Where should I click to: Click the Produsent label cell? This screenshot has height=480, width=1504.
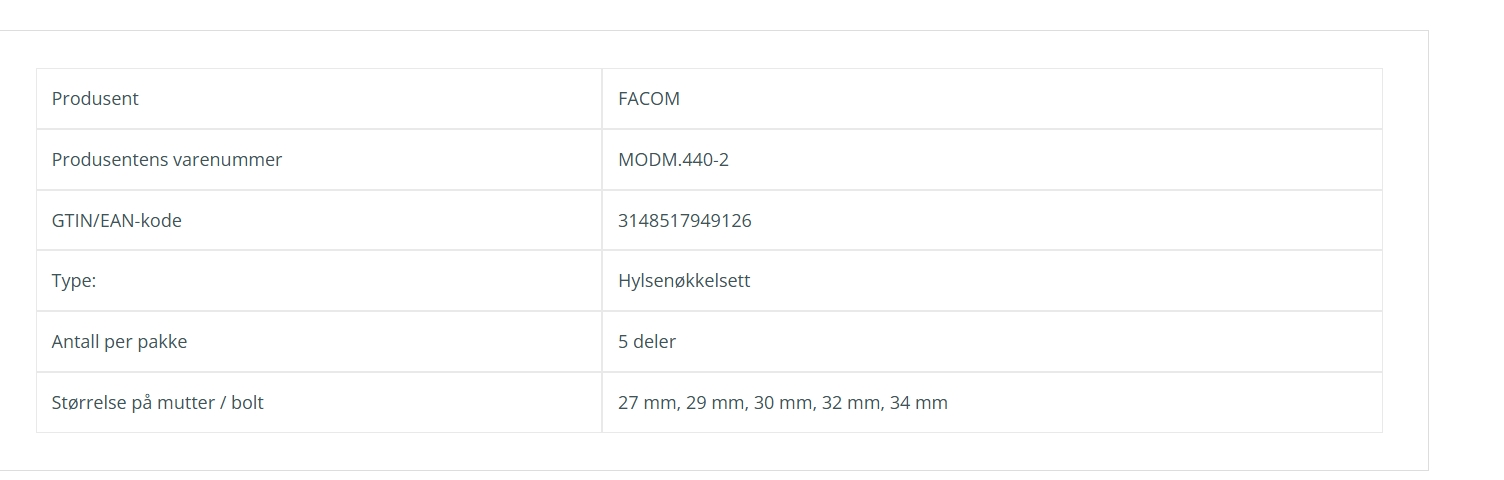pos(319,99)
